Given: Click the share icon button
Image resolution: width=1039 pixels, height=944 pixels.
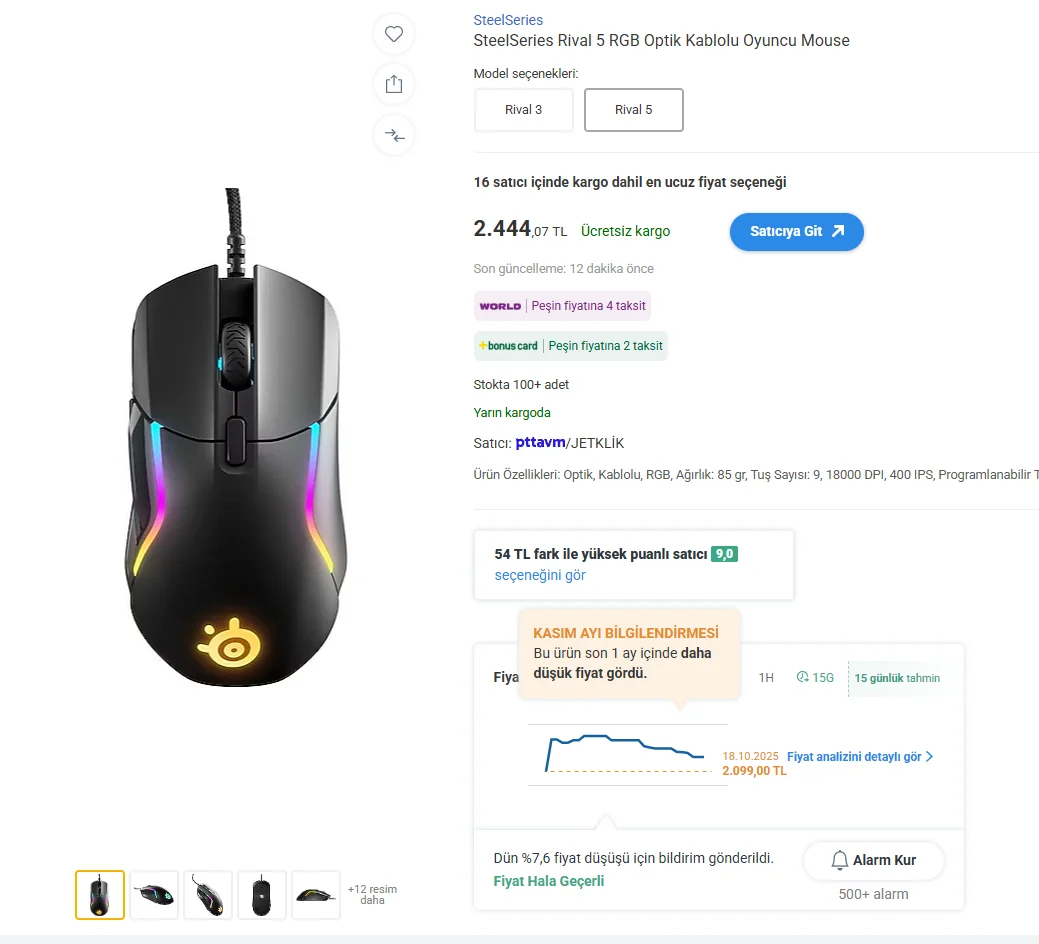Looking at the screenshot, I should [x=394, y=84].
